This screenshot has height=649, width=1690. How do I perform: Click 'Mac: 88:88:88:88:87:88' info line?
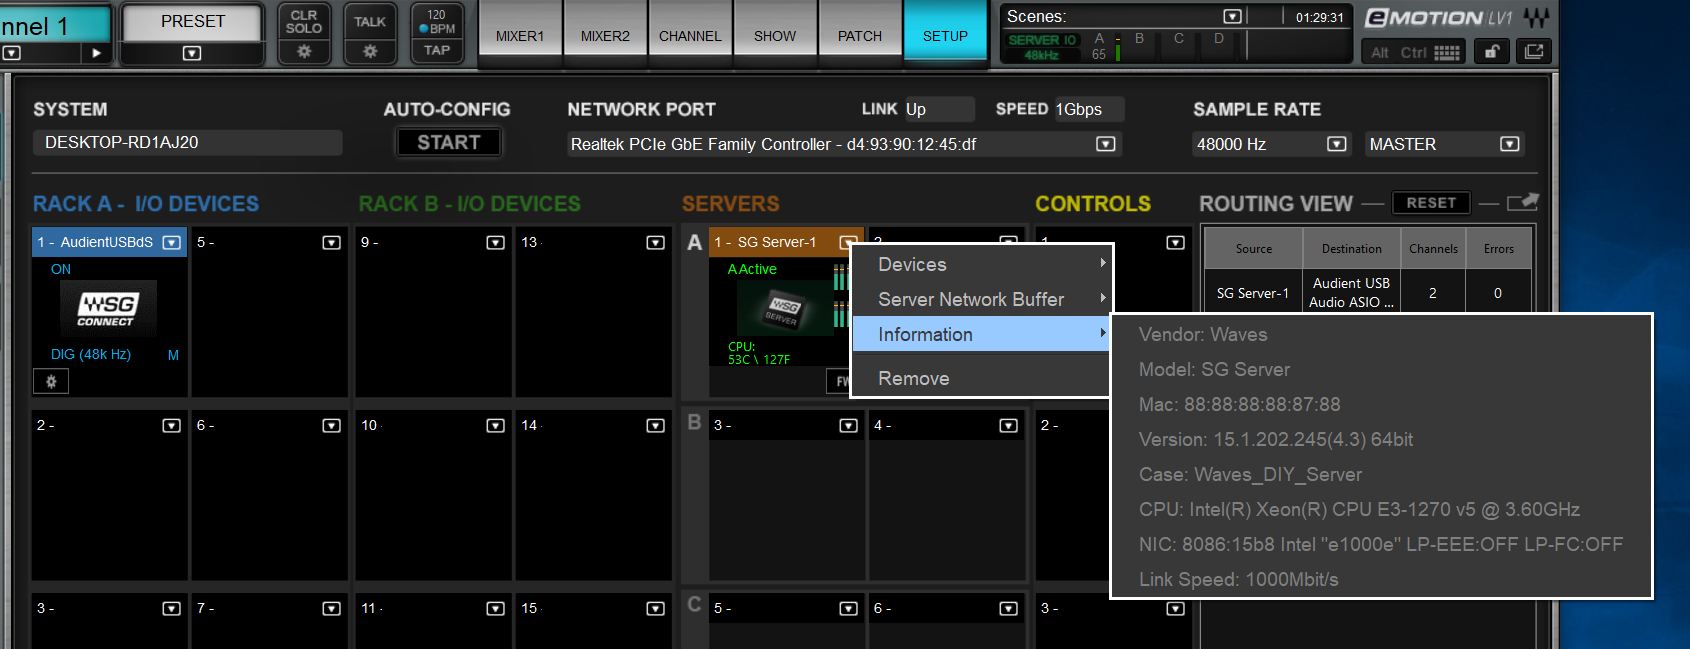coord(1240,404)
